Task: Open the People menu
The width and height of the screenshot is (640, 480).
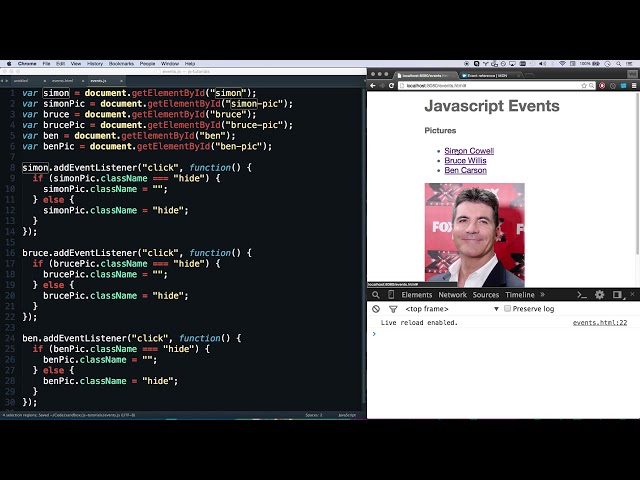Action: coord(147,64)
